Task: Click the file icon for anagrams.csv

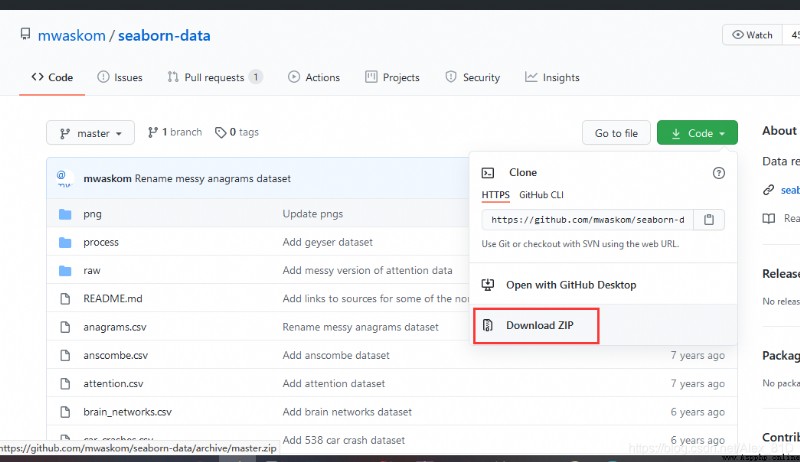Action: click(65, 327)
